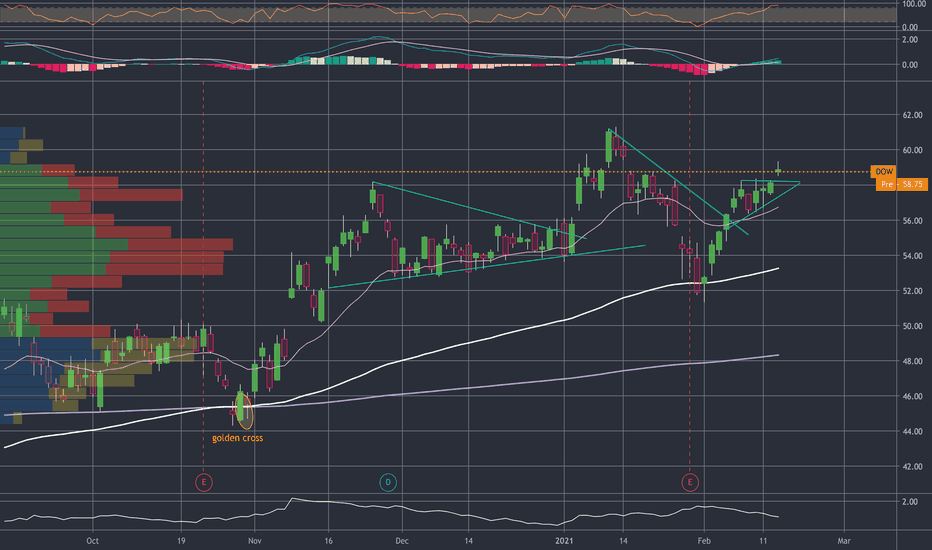932x550 pixels.
Task: Click the Nov date label on time axis
Action: [254, 540]
